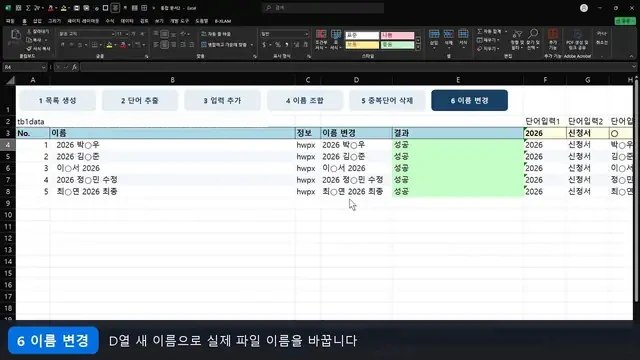
Task: Click the decrease indent icon
Action: coord(183,45)
